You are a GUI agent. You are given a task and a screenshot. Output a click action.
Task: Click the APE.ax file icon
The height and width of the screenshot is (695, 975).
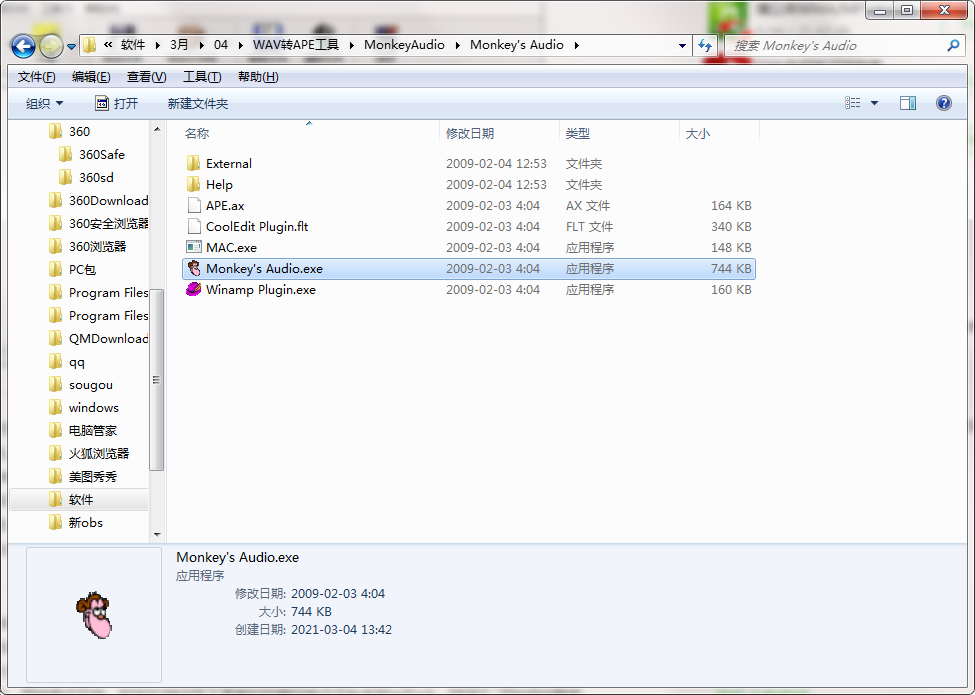tap(194, 205)
